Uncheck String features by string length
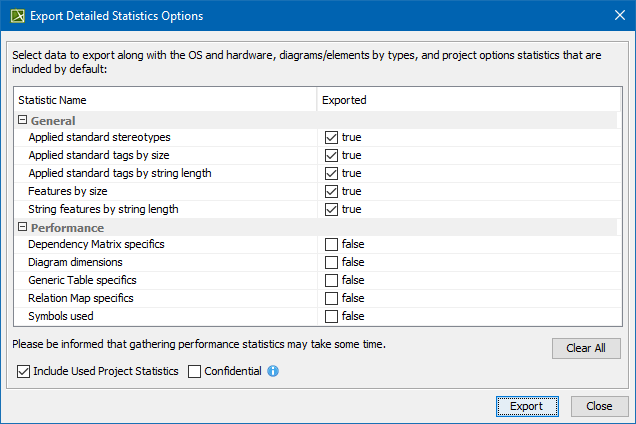Screen dimensions: 636x424 [x=331, y=209]
